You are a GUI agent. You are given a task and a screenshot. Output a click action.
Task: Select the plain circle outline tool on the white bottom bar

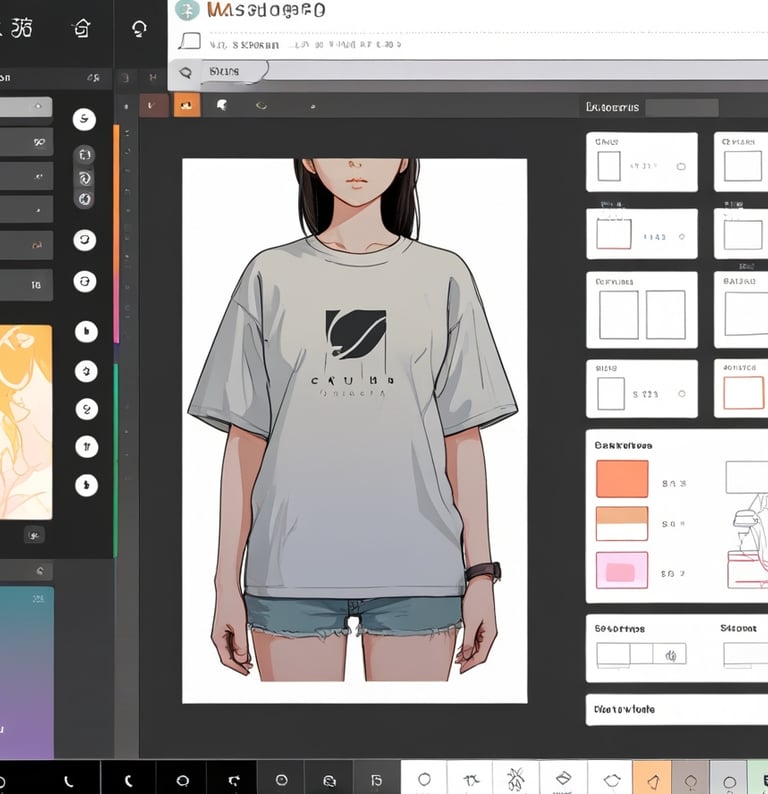(x=424, y=779)
